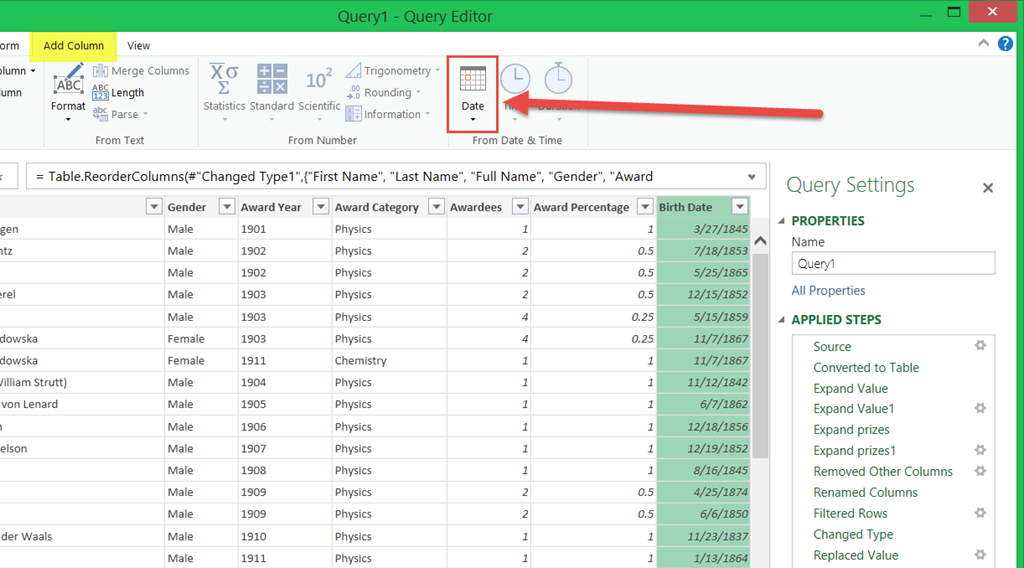Expand the formula bar chevron
This screenshot has width=1024, height=568.
[752, 177]
